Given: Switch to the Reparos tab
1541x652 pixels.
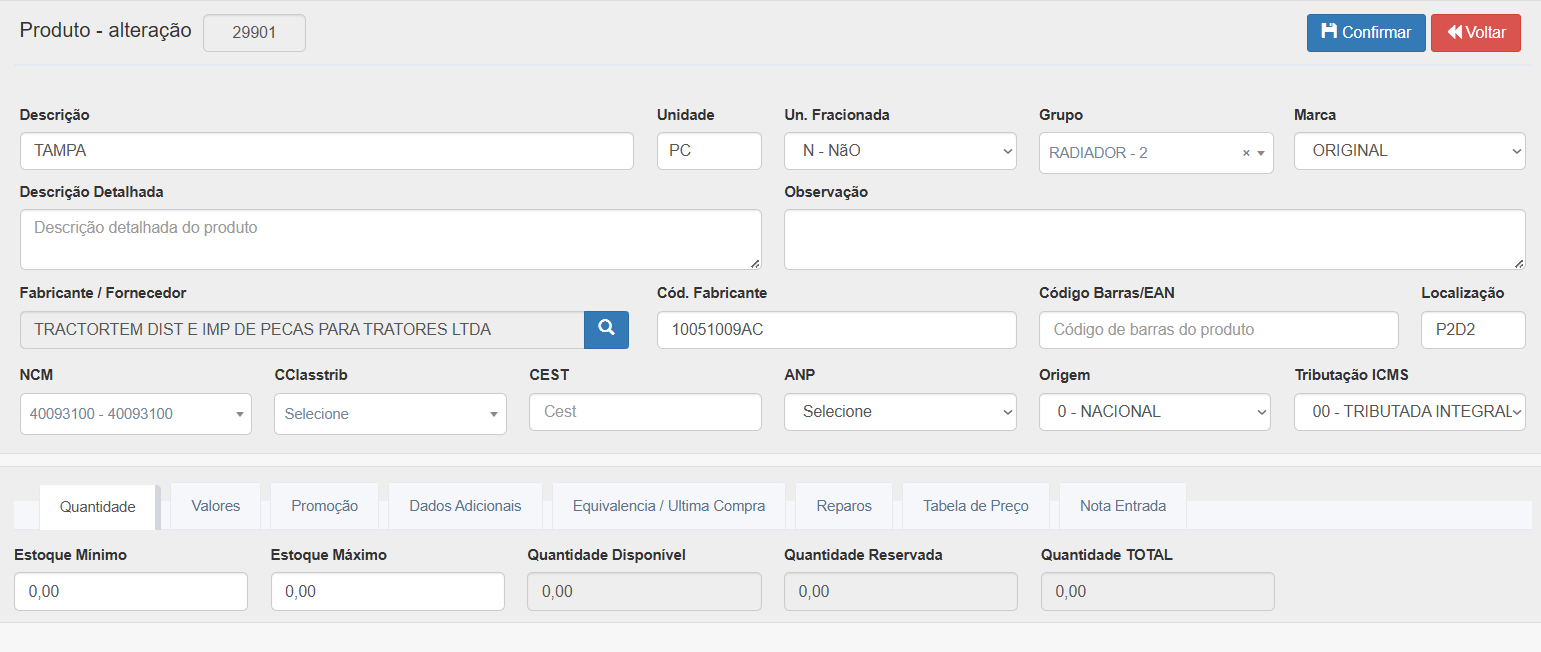Looking at the screenshot, I should pyautogui.click(x=844, y=506).
